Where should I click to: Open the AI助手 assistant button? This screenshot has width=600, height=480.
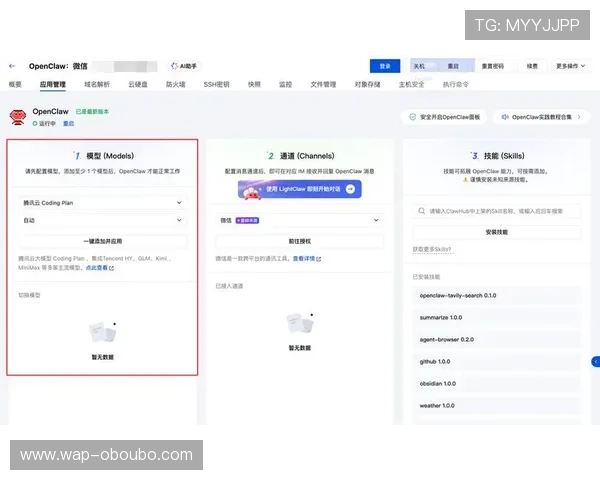184,66
